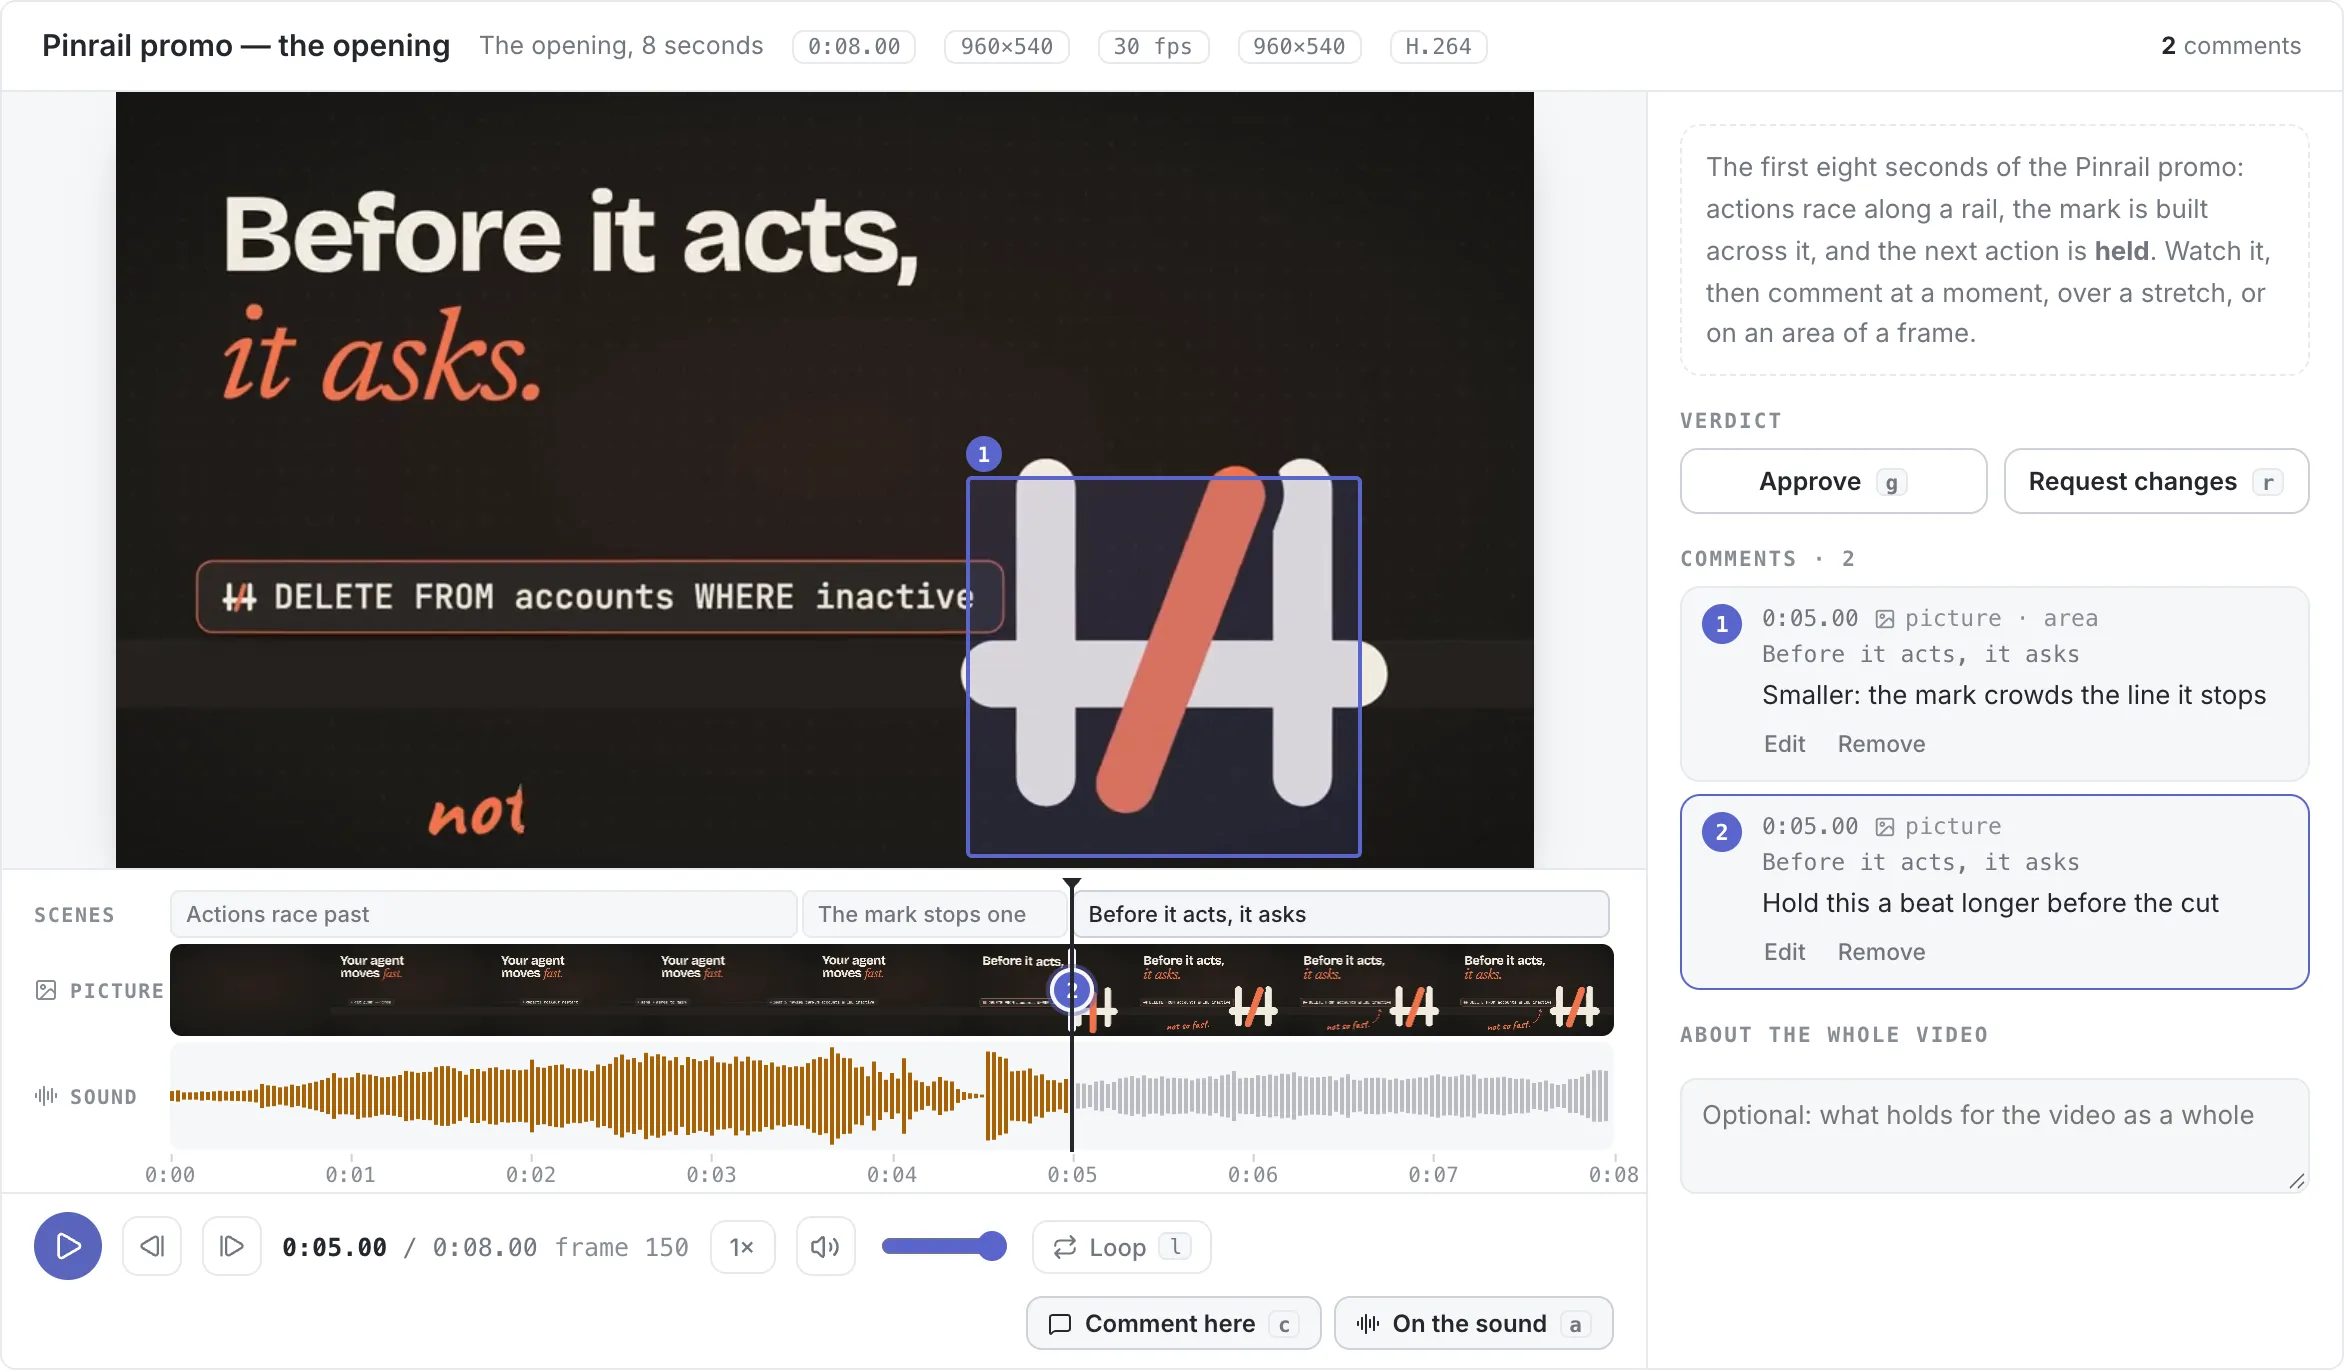Click the 2 comments counter in header

[x=2231, y=46]
